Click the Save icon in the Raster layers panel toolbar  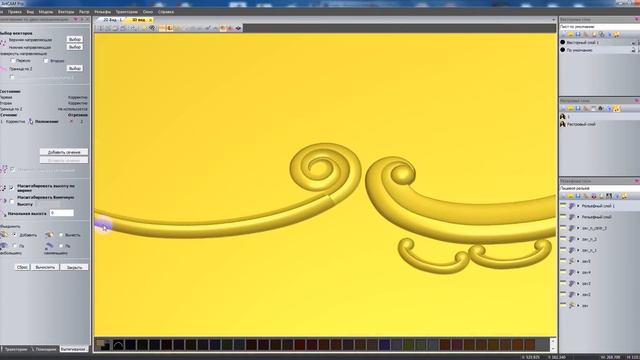tap(578, 108)
